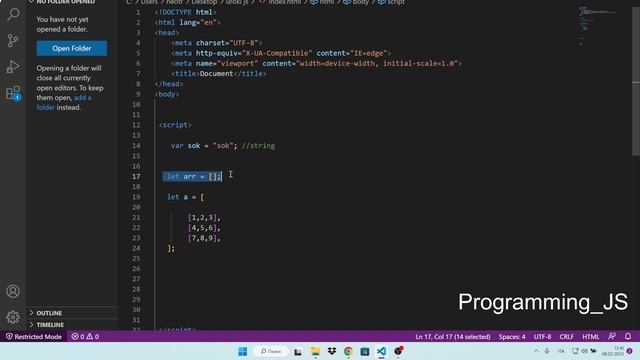
Task: Change end of line sequence CRLF
Action: 567,337
